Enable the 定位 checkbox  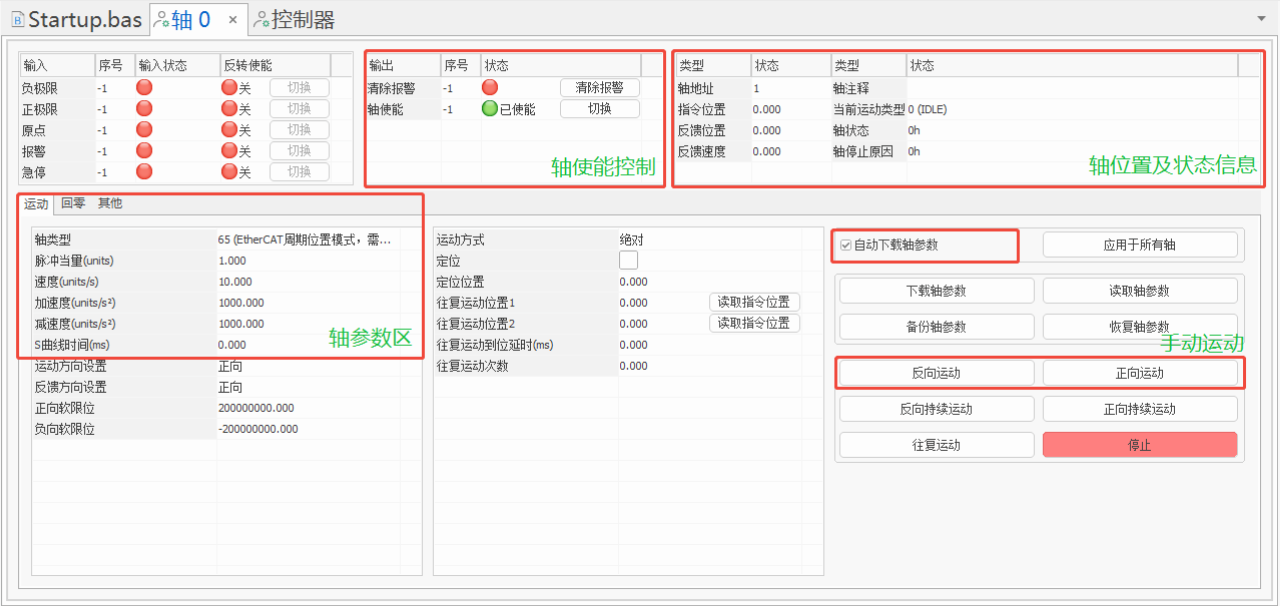pos(628,260)
